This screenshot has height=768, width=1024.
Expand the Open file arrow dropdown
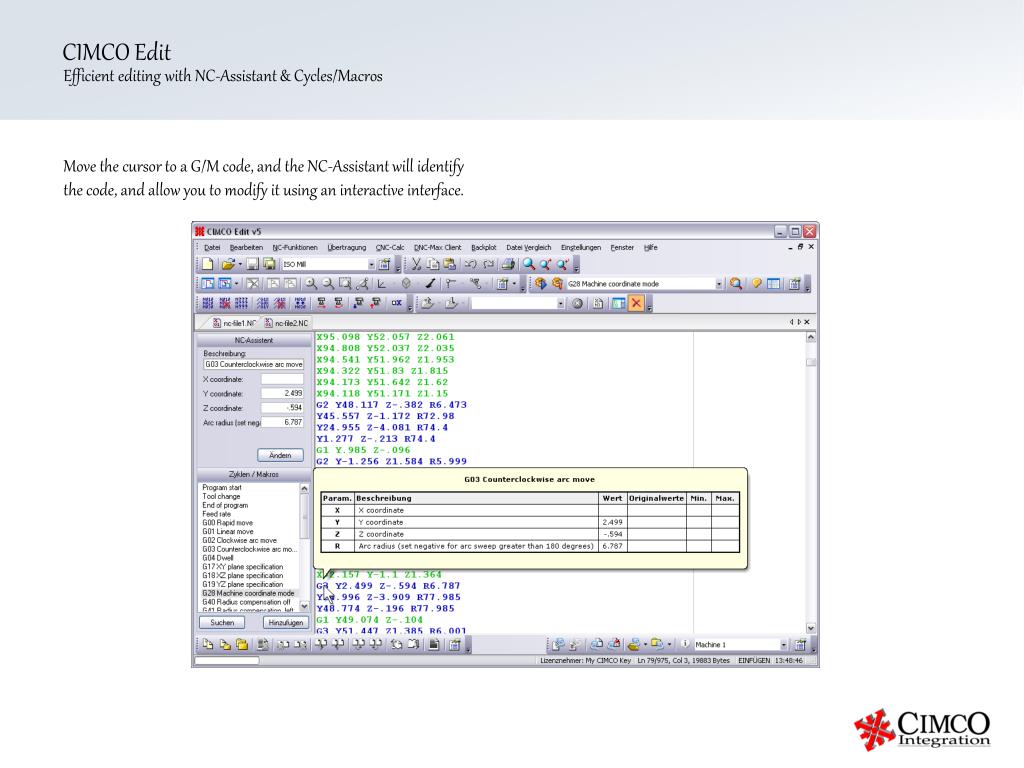point(240,264)
